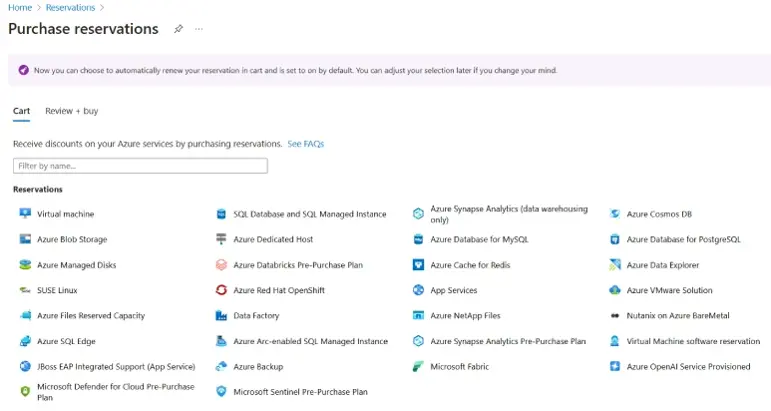Click the Azure Dedicated Host icon
This screenshot has width=771, height=411.
(x=221, y=239)
